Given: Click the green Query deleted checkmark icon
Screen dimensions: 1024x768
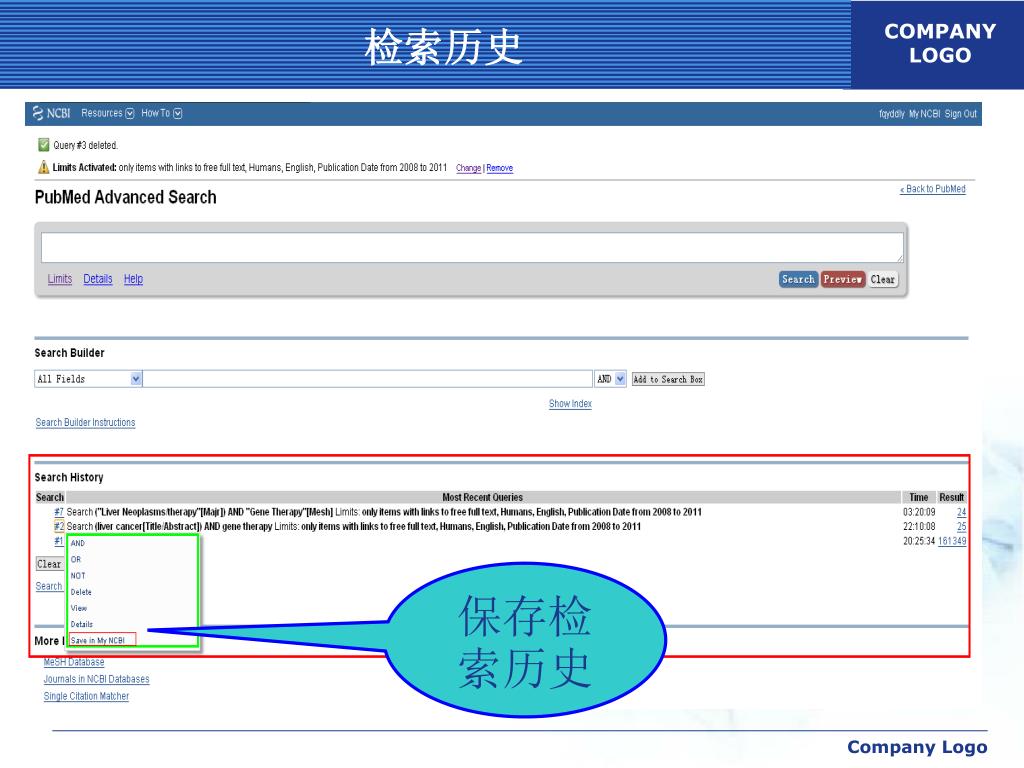Looking at the screenshot, I should (x=44, y=144).
